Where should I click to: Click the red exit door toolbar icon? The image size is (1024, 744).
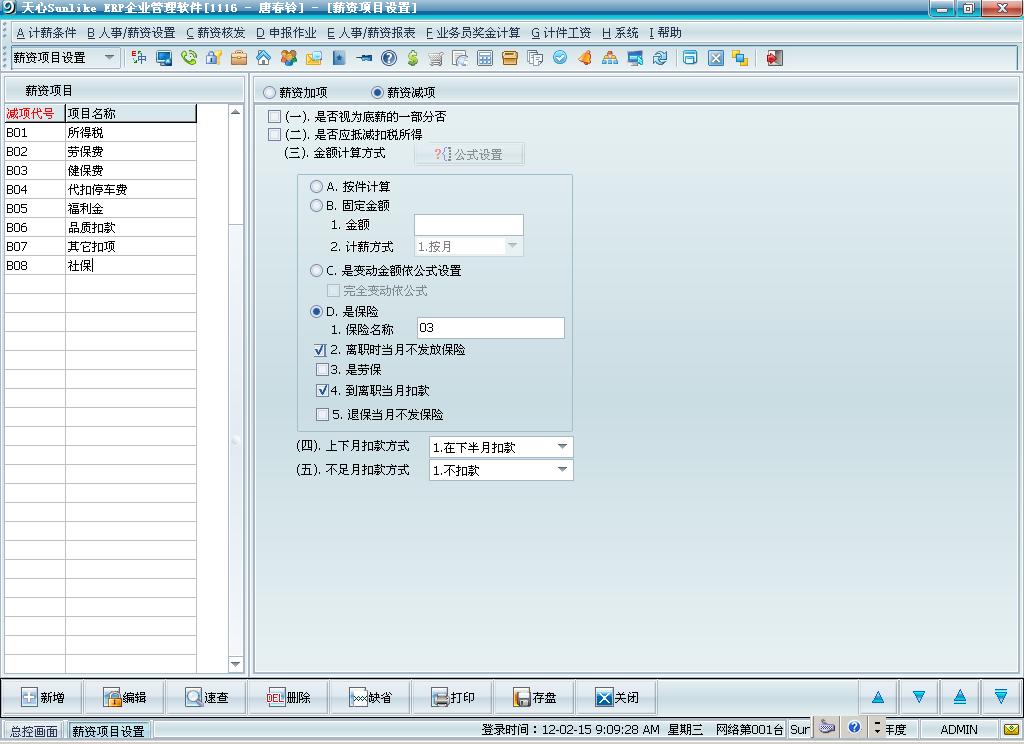[x=774, y=58]
